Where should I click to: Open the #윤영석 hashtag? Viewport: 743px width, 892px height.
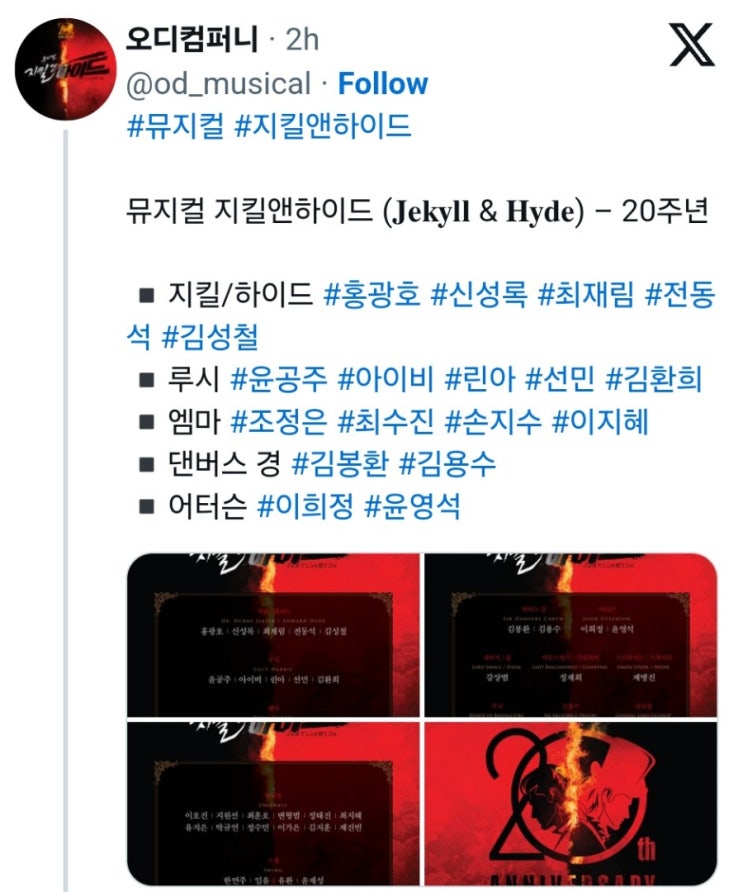pyautogui.click(x=412, y=506)
